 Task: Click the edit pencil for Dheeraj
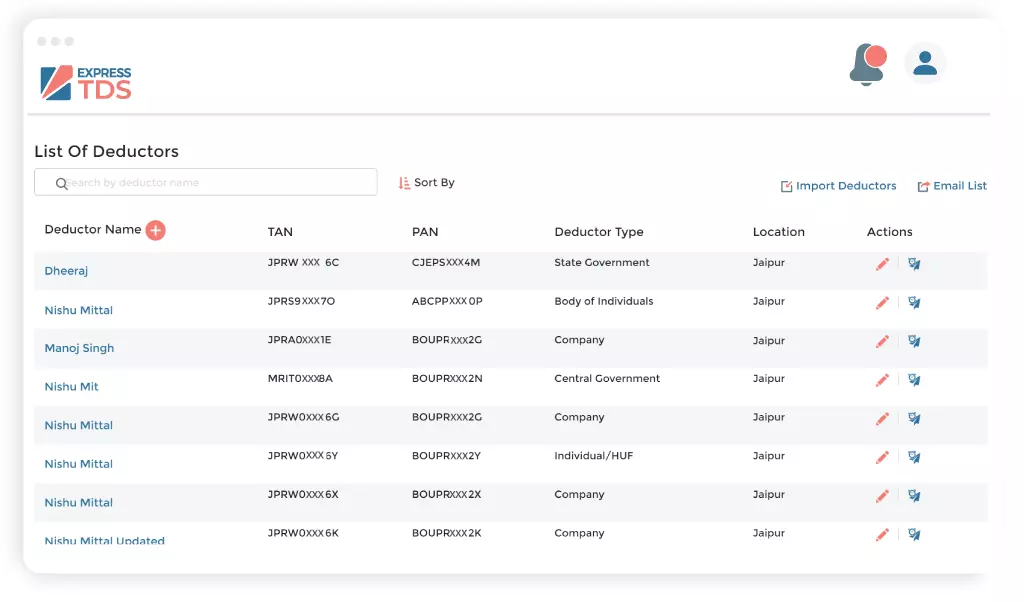(x=882, y=264)
